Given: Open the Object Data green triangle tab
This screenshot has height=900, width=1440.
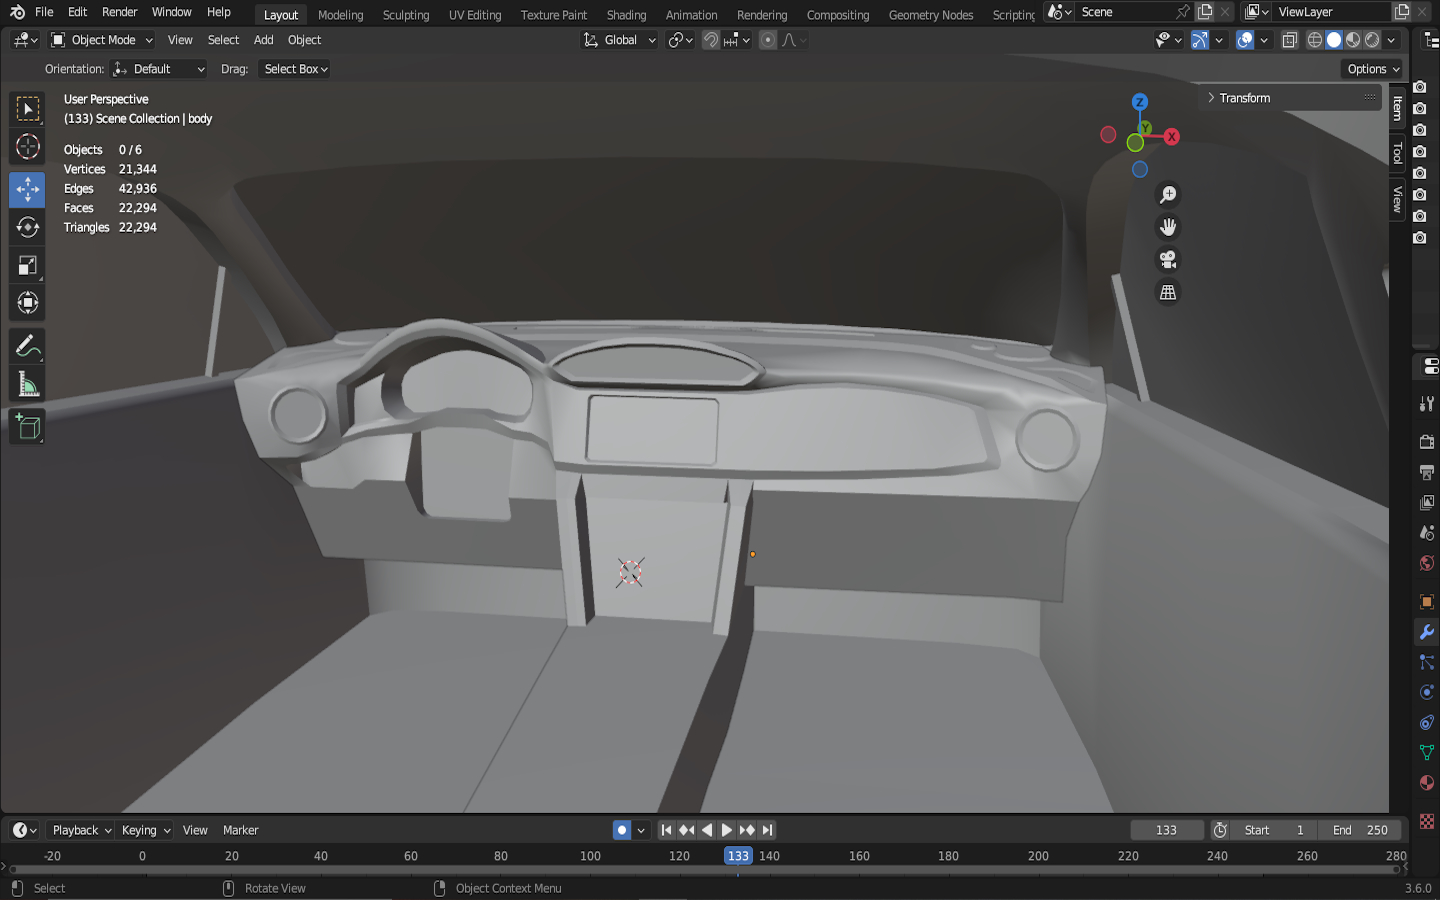Looking at the screenshot, I should coord(1427,752).
